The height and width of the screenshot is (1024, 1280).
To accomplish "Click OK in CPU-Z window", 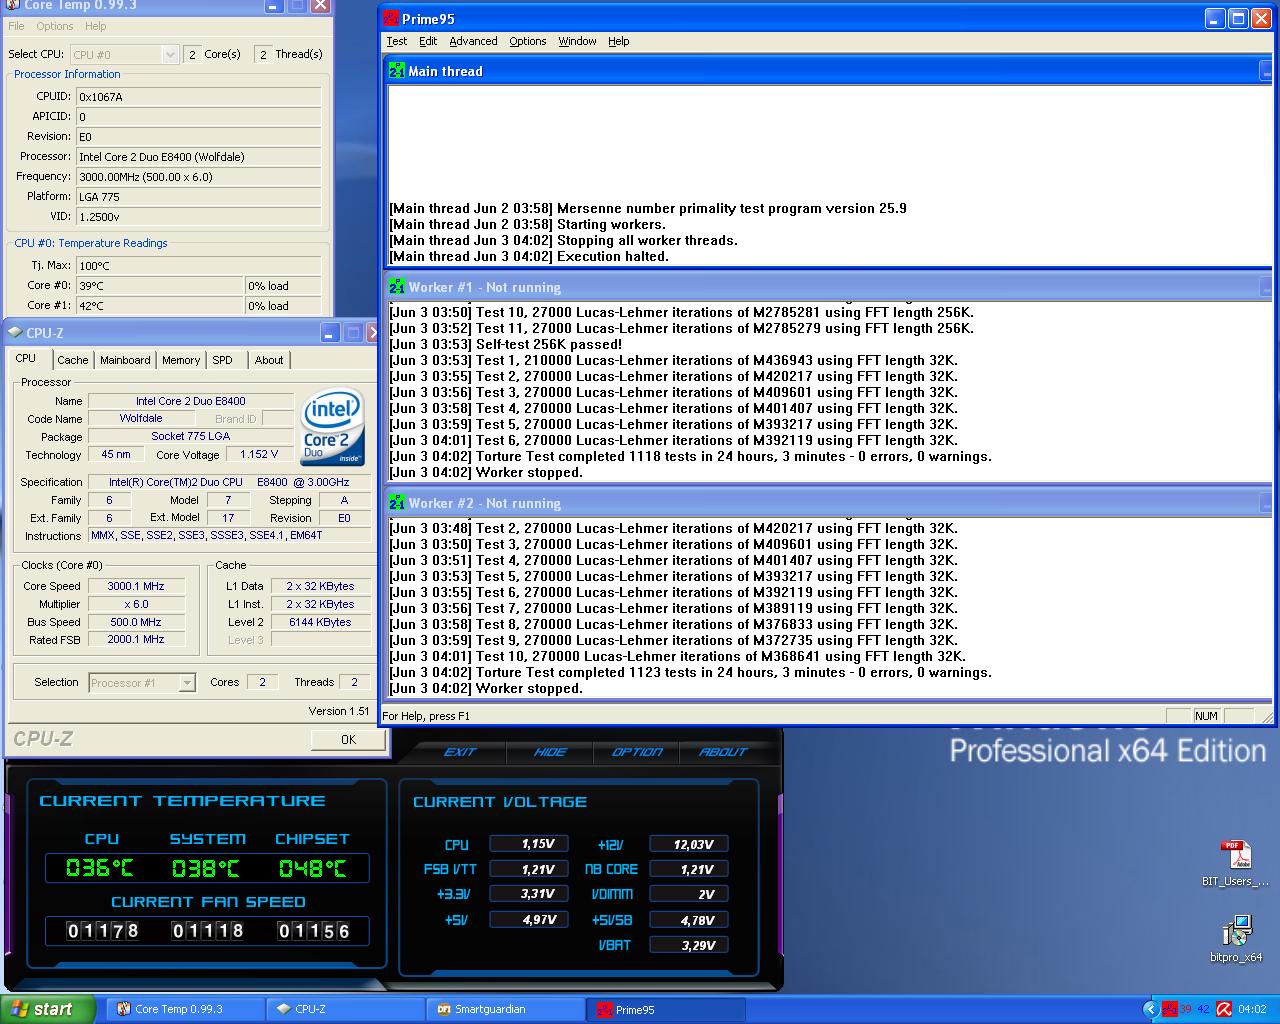I will click(x=348, y=740).
